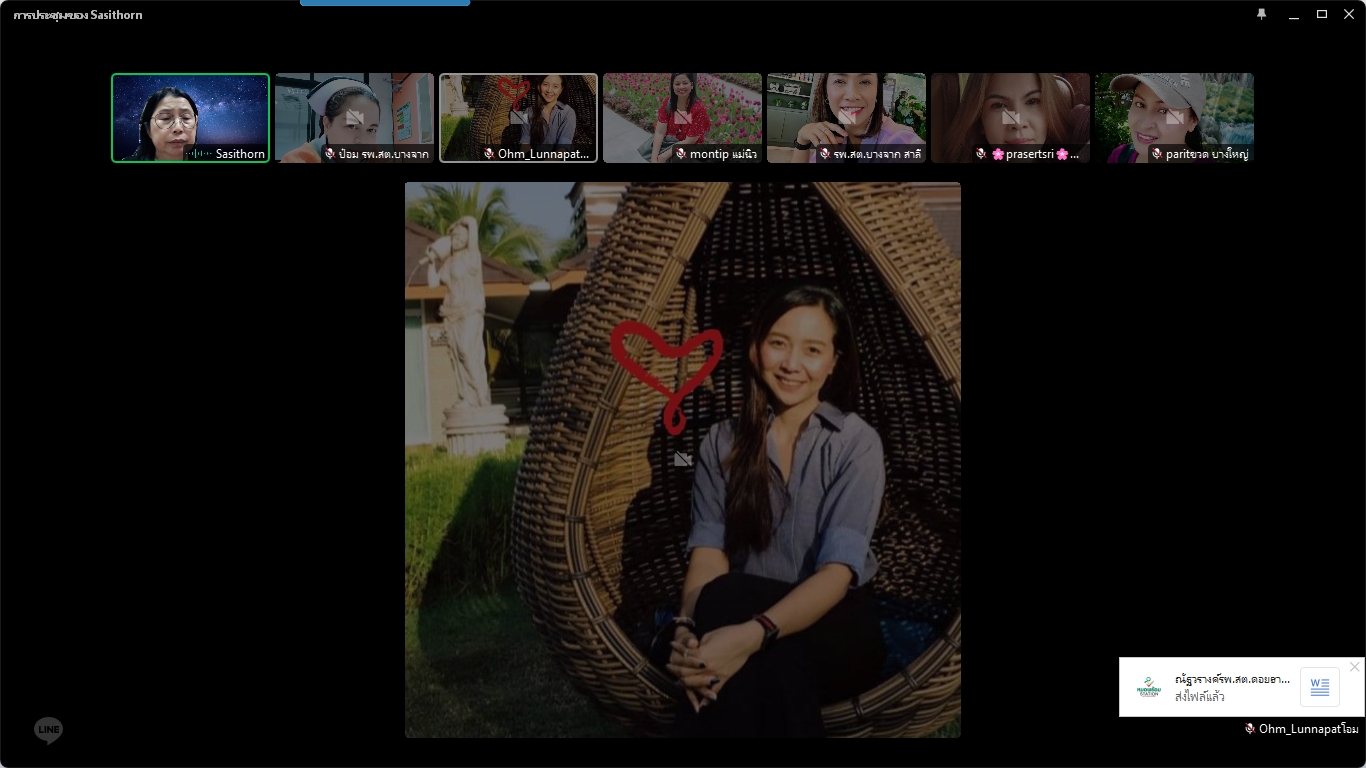Select รพ.สต.บางจาก สาลี participant thumbnail
Image resolution: width=1366 pixels, height=768 pixels.
pyautogui.click(x=846, y=100)
